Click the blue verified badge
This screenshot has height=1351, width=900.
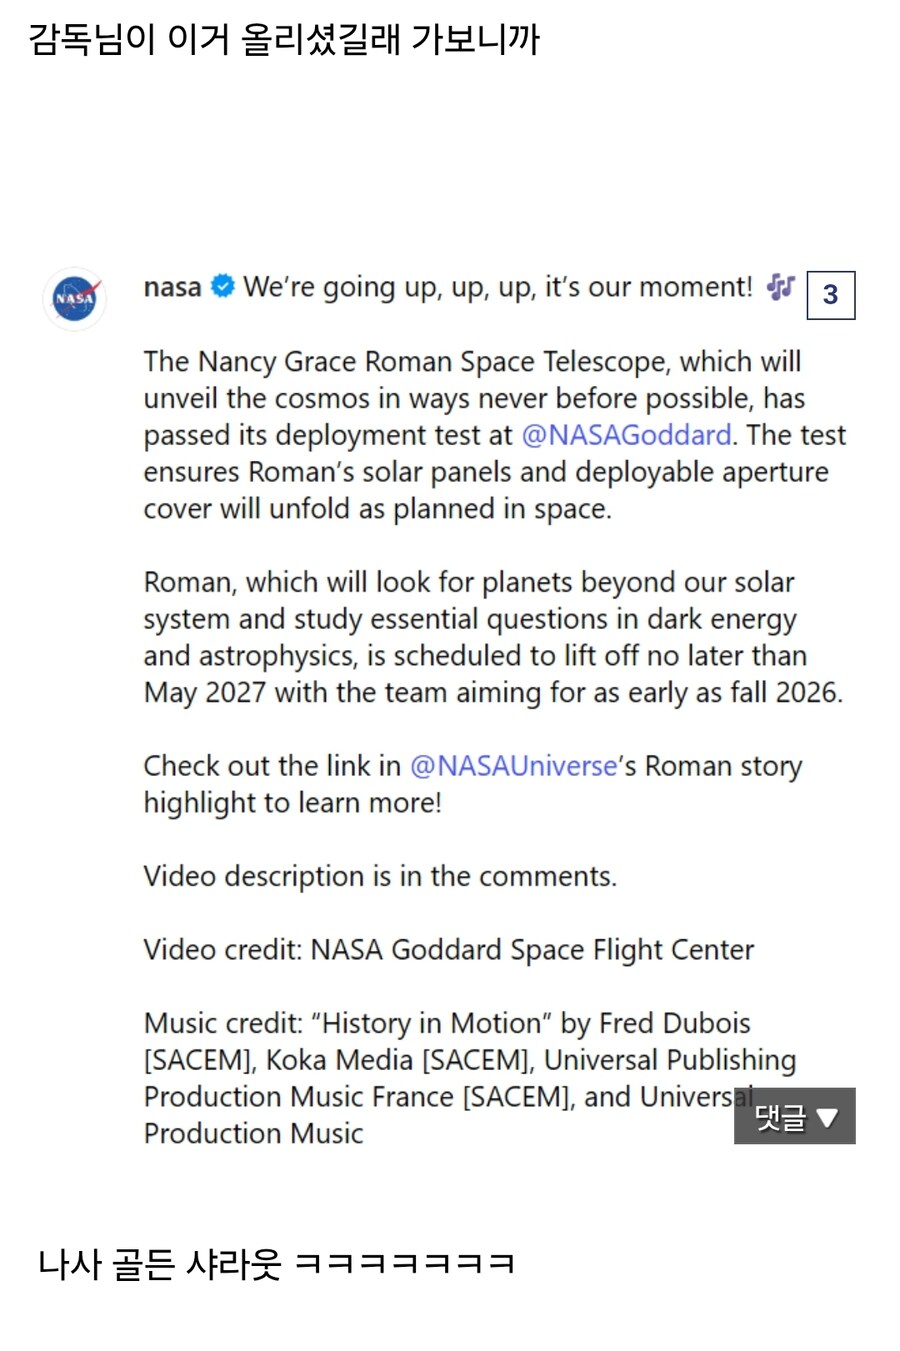(223, 287)
